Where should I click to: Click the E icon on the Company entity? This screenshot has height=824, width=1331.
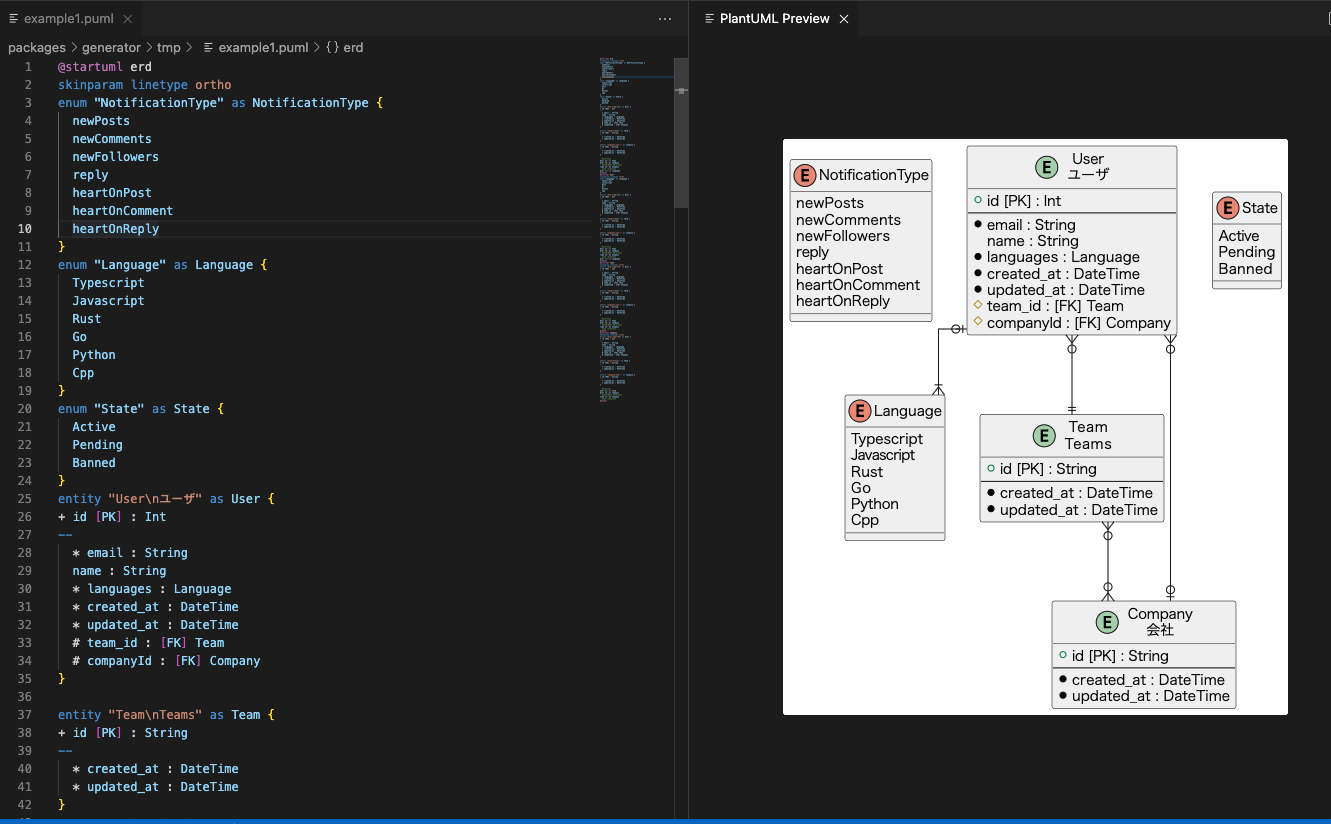(1107, 621)
